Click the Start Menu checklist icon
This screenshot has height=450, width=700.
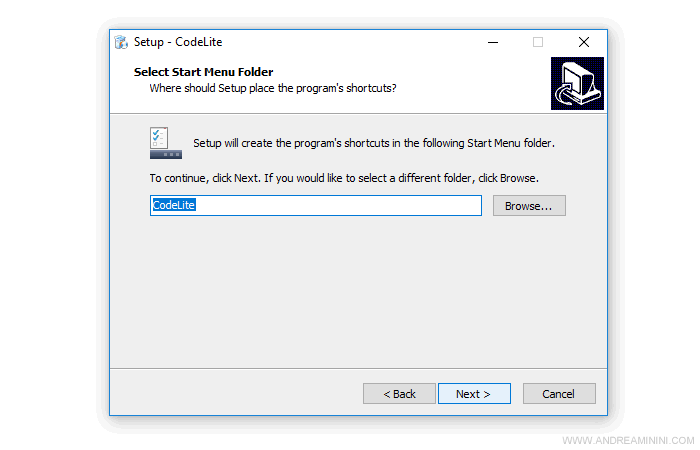(165, 143)
